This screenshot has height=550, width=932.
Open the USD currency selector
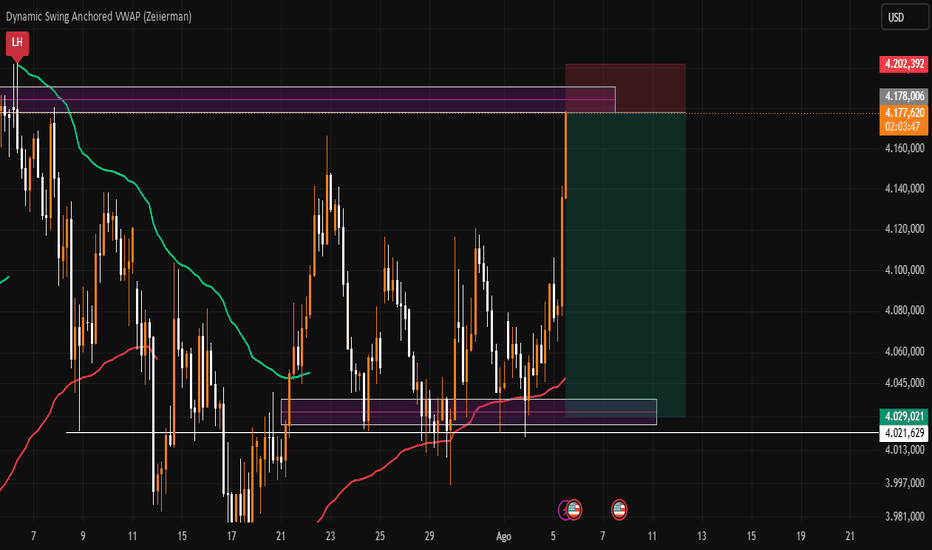click(x=903, y=17)
